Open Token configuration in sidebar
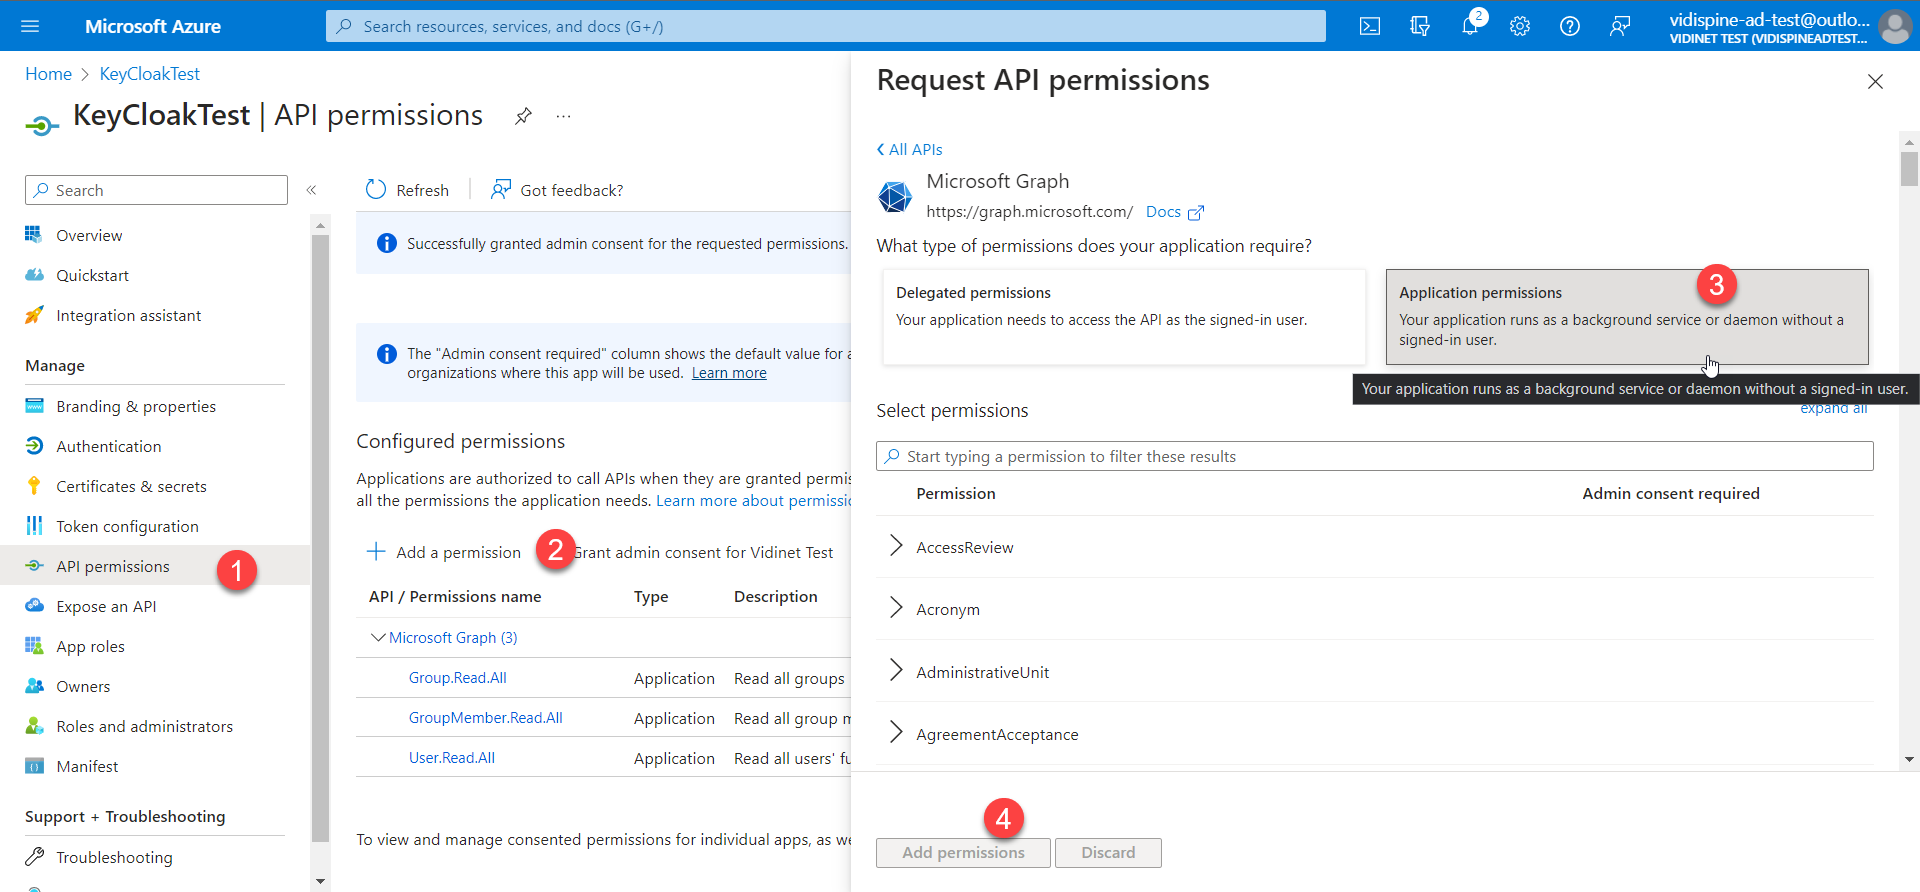The image size is (1920, 892). [x=127, y=527]
